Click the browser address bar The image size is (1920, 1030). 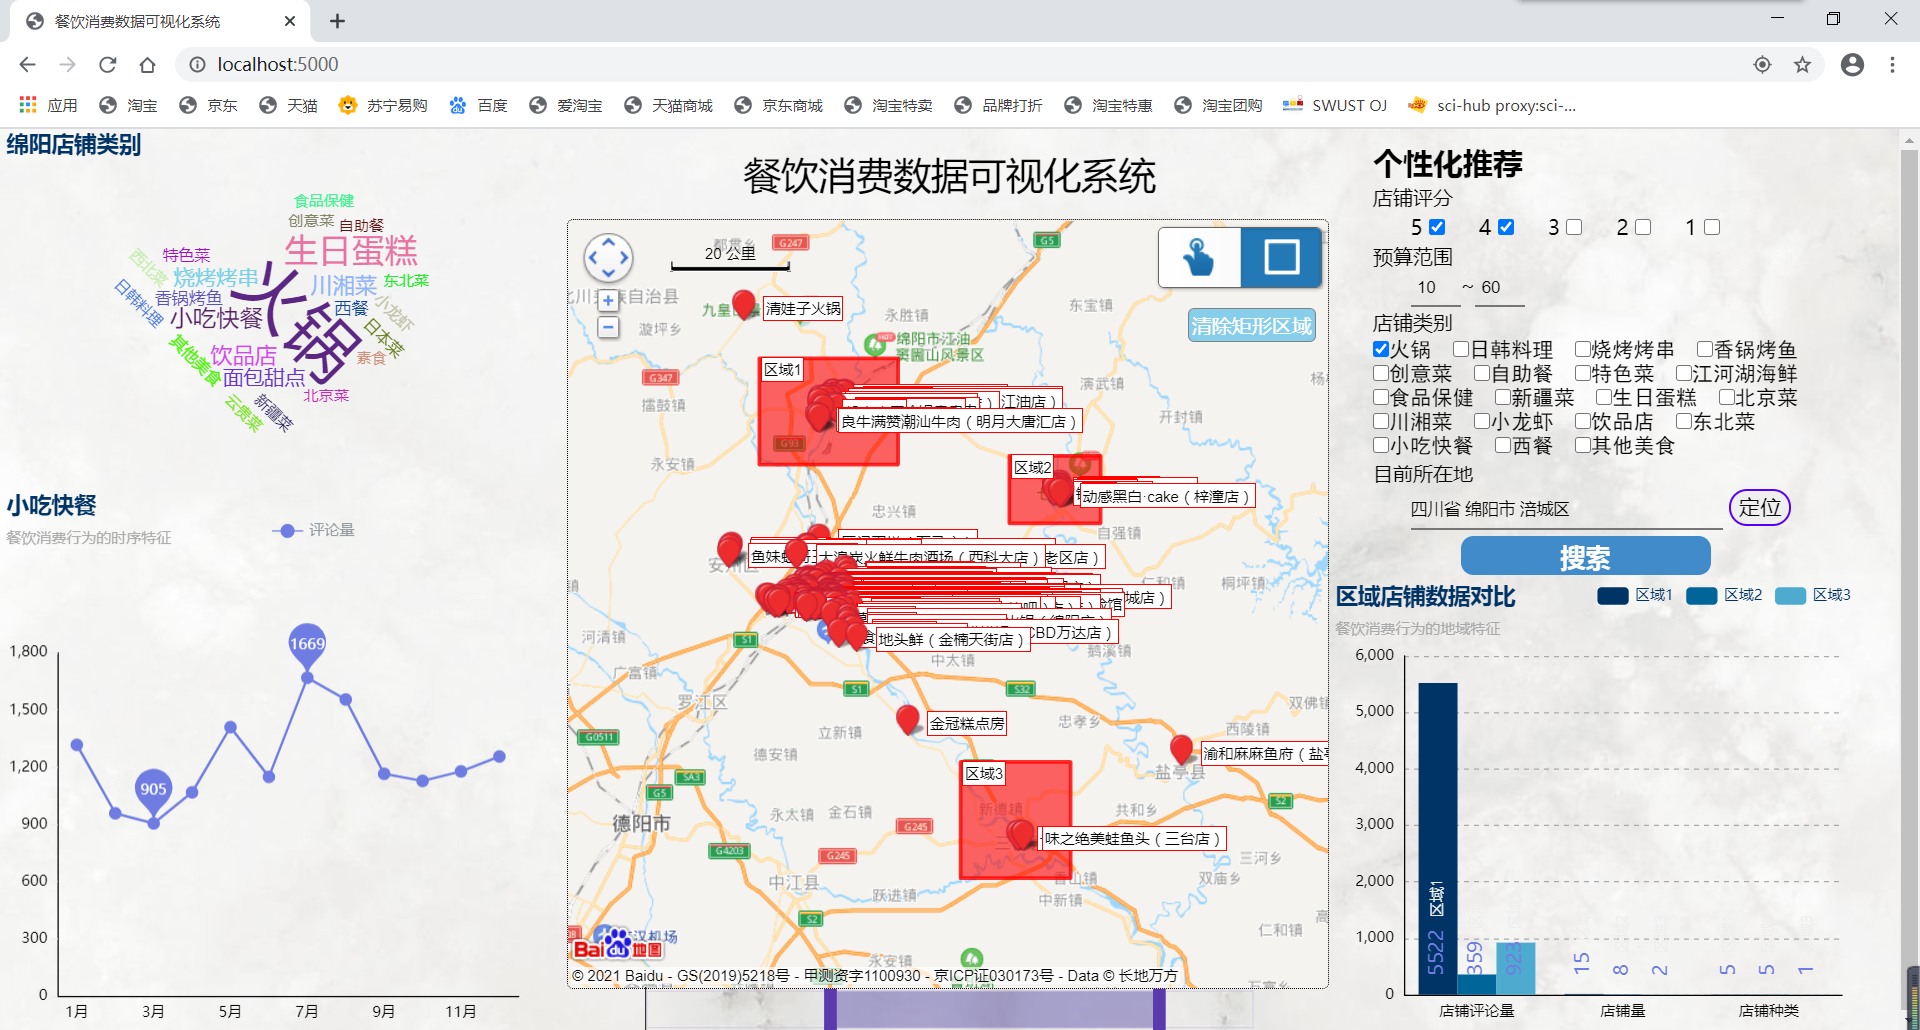[960, 64]
